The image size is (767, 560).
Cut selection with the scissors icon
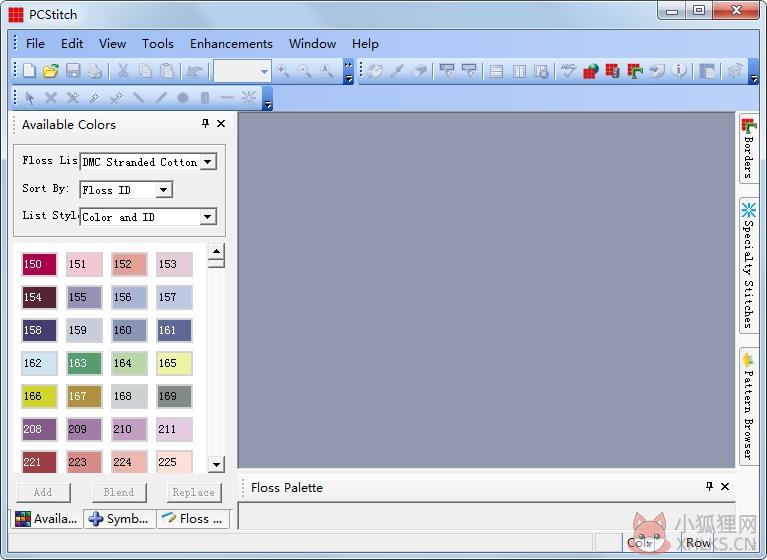click(123, 71)
